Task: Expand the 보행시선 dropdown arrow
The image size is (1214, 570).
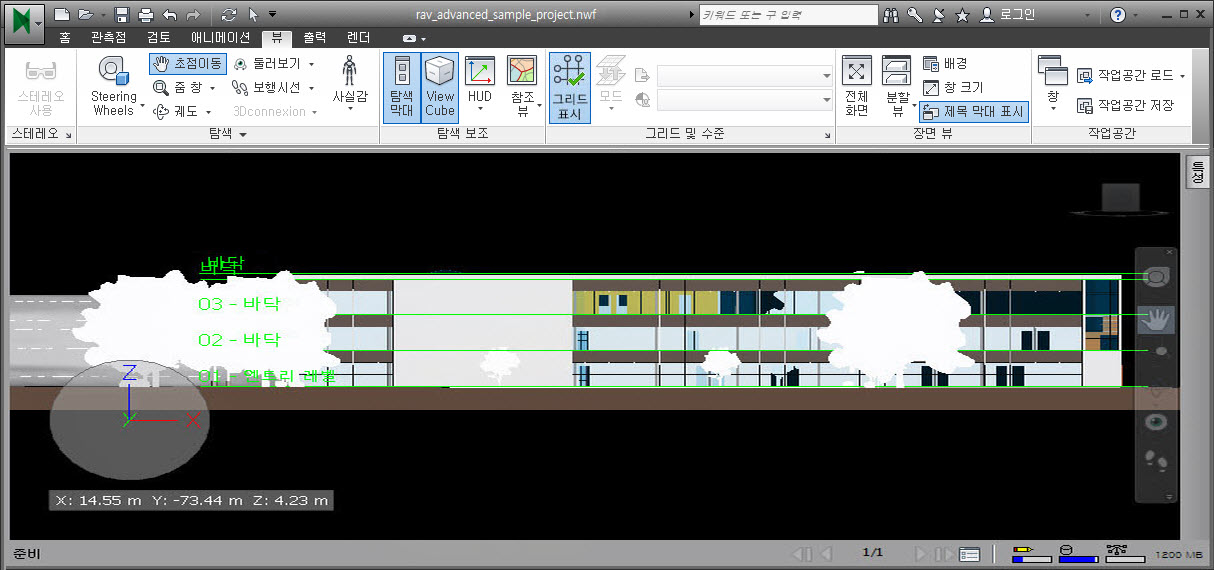Action: pyautogui.click(x=311, y=88)
